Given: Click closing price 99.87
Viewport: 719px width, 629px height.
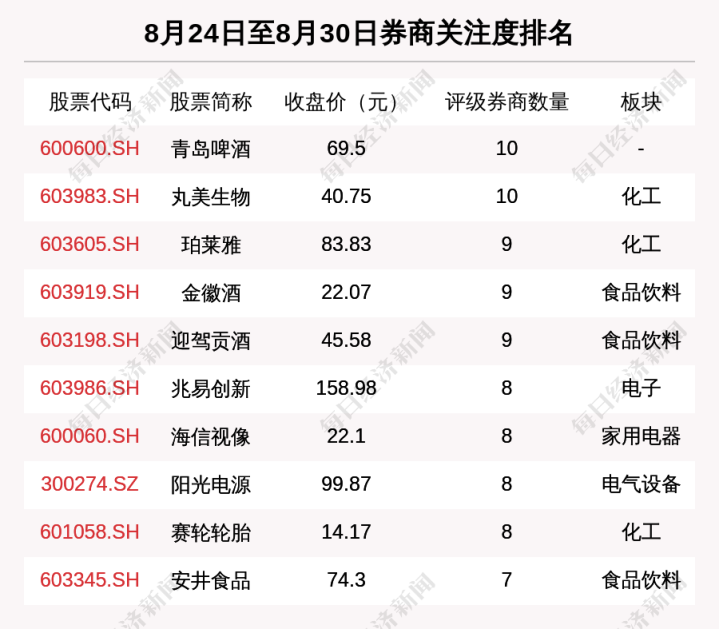Looking at the screenshot, I should pos(346,484).
